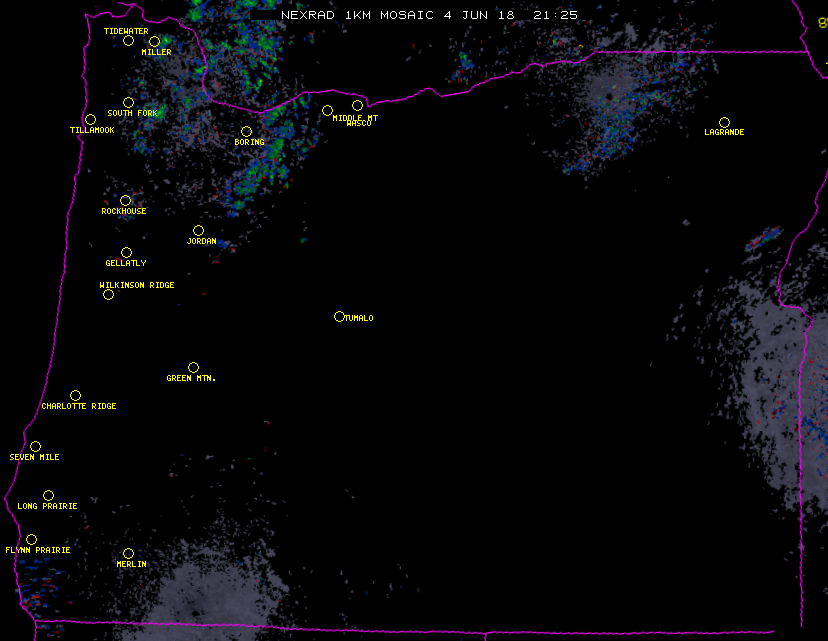Select the Miller station marker
The width and height of the screenshot is (828, 641).
click(154, 42)
